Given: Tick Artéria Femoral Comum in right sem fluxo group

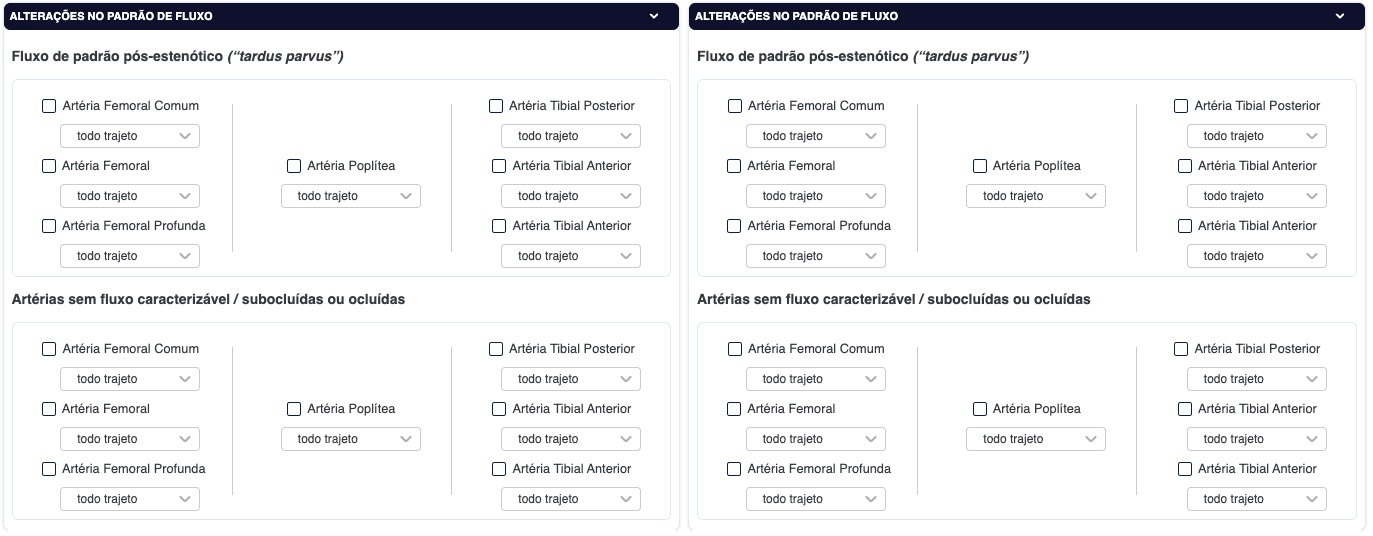Looking at the screenshot, I should tap(735, 349).
